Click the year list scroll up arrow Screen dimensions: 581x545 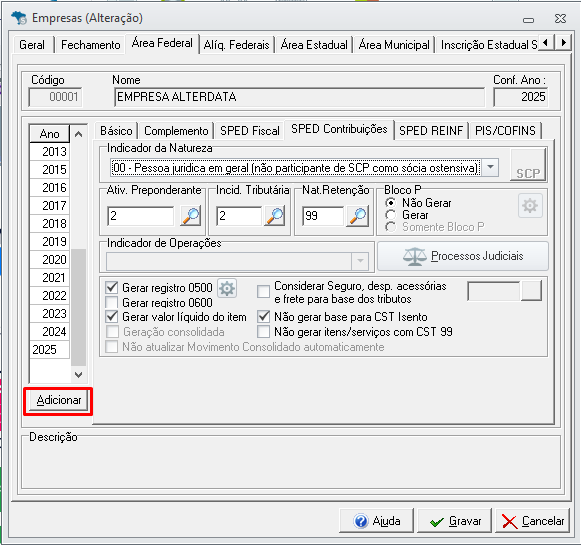78,134
